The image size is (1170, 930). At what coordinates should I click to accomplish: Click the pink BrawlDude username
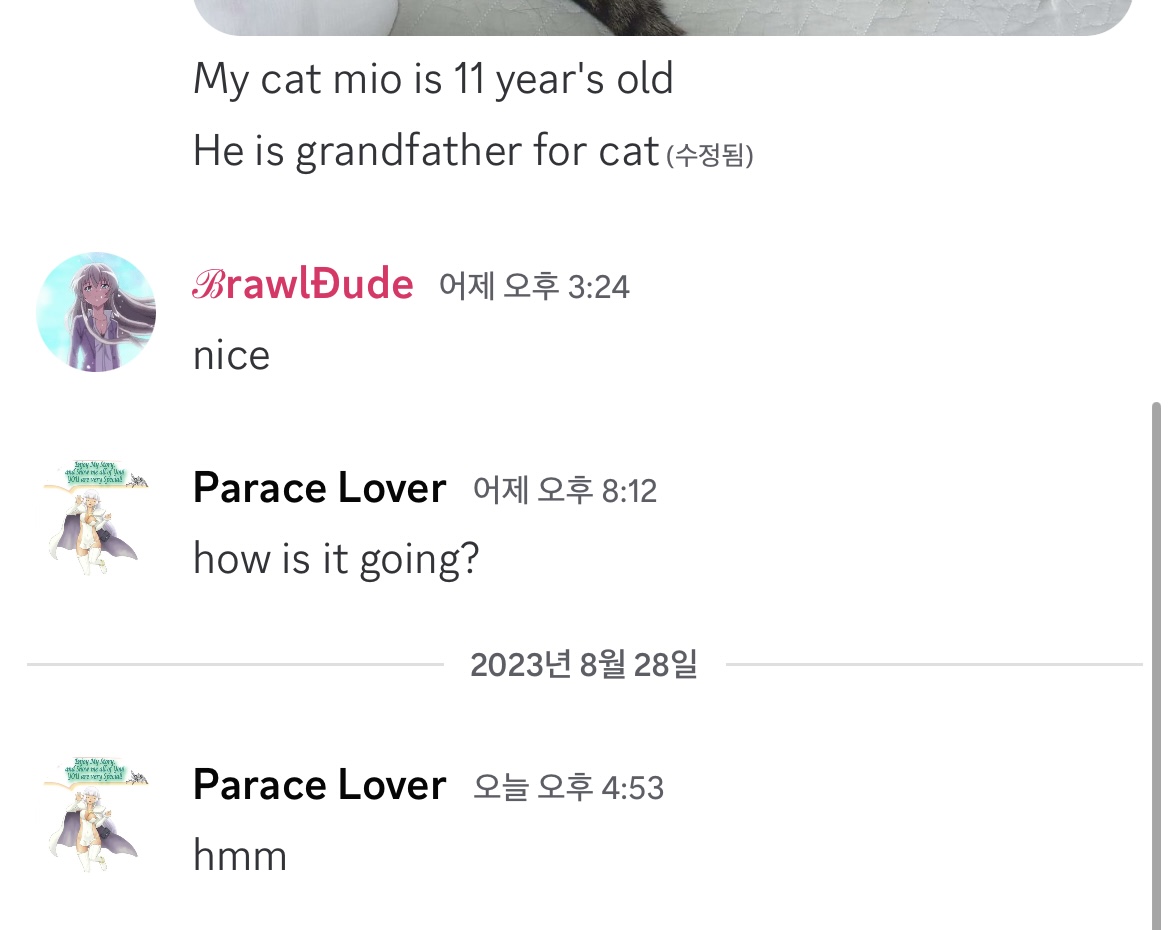pos(302,286)
